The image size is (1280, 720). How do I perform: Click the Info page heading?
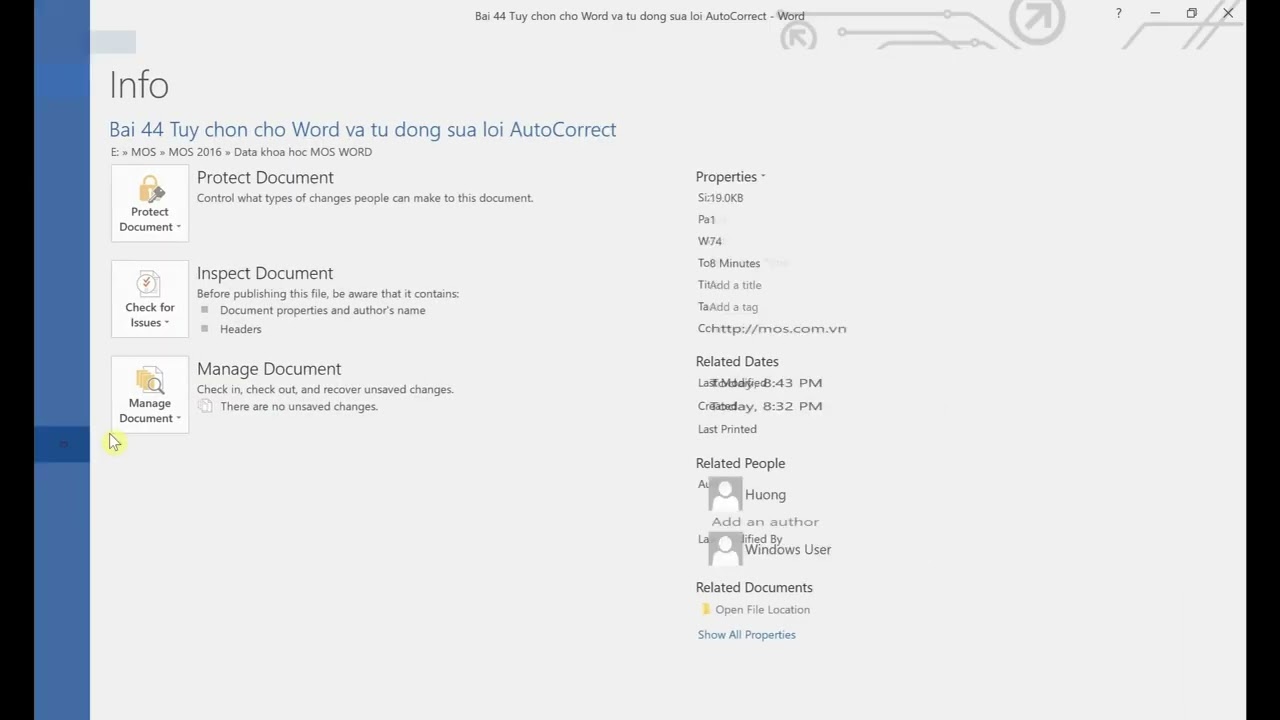tap(139, 85)
